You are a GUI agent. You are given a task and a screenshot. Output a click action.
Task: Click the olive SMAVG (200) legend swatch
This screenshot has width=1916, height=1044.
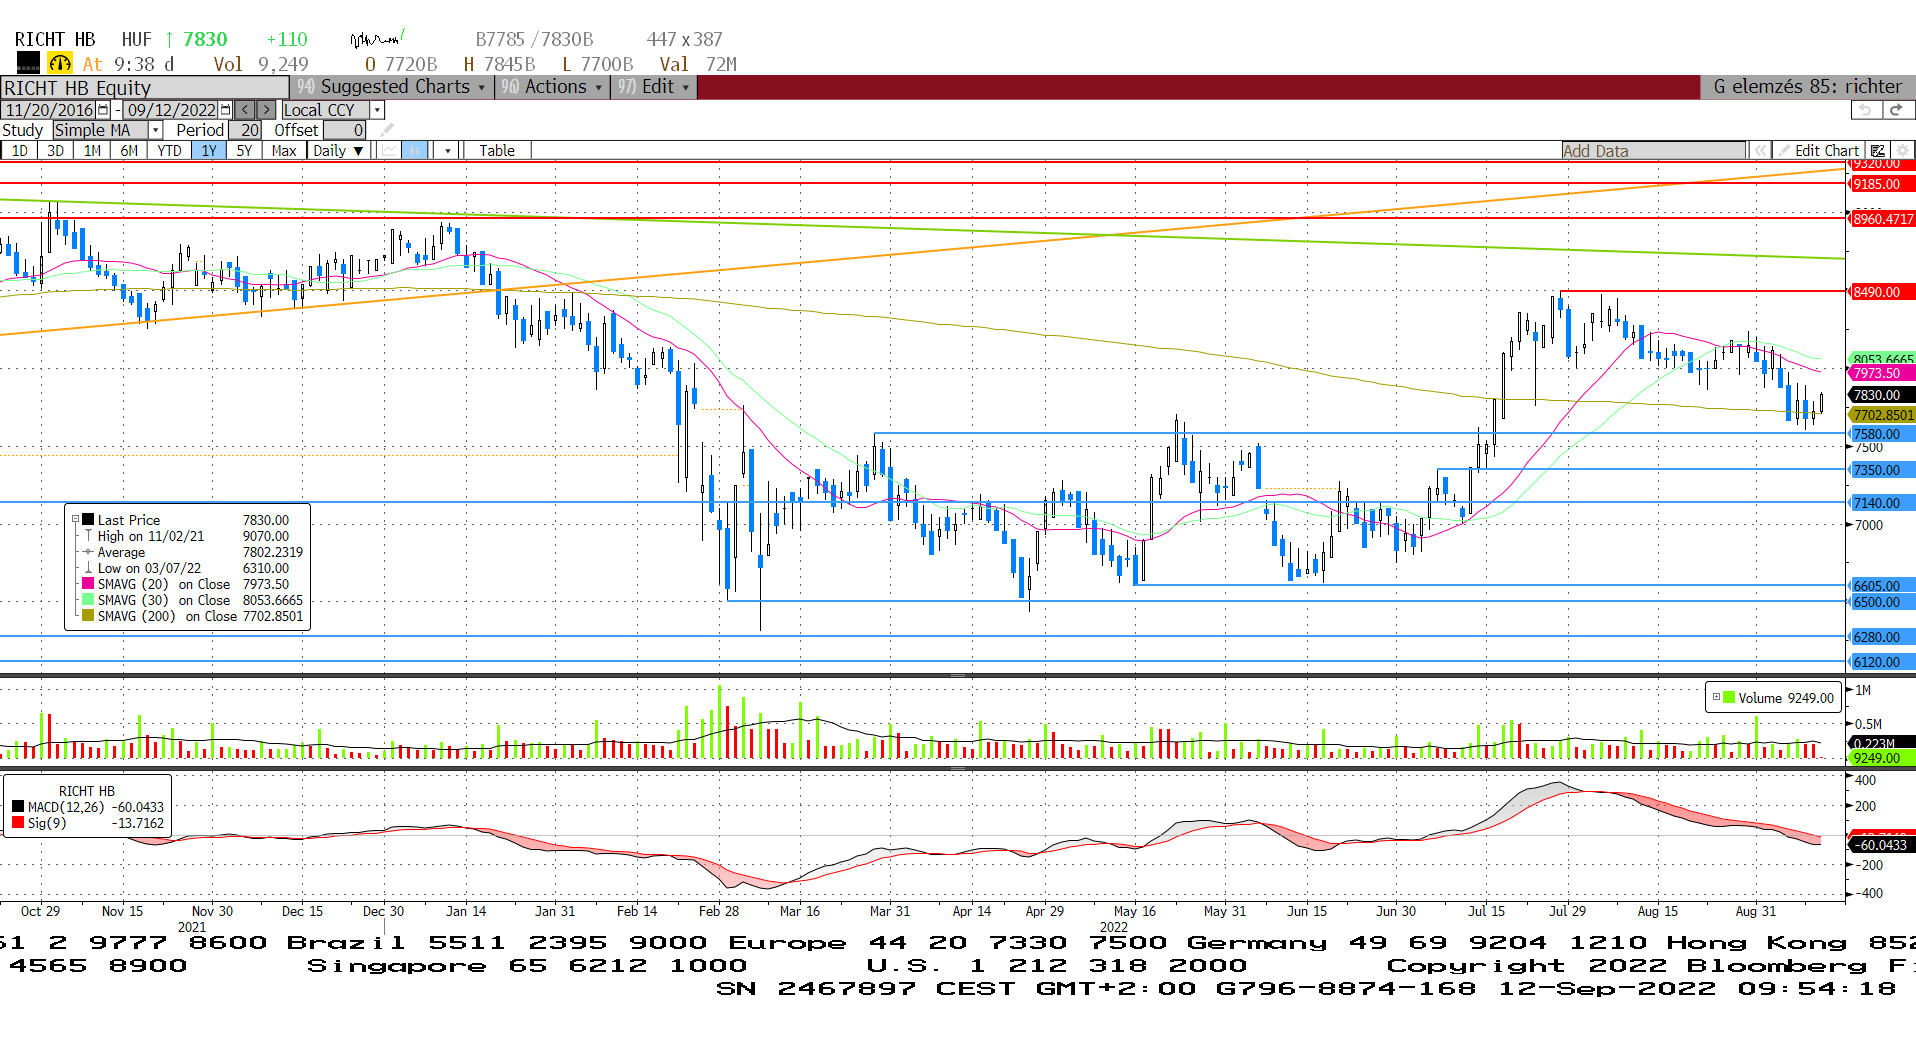88,616
